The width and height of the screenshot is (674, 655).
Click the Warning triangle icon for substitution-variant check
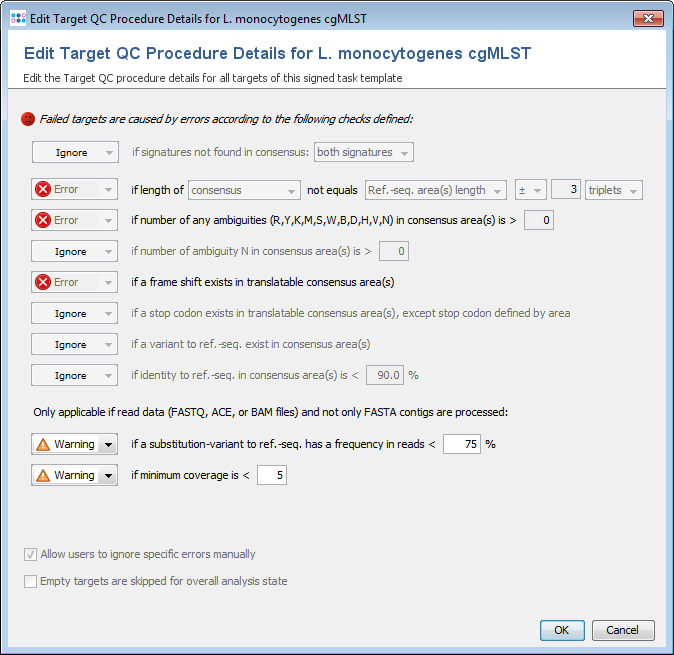coord(43,444)
